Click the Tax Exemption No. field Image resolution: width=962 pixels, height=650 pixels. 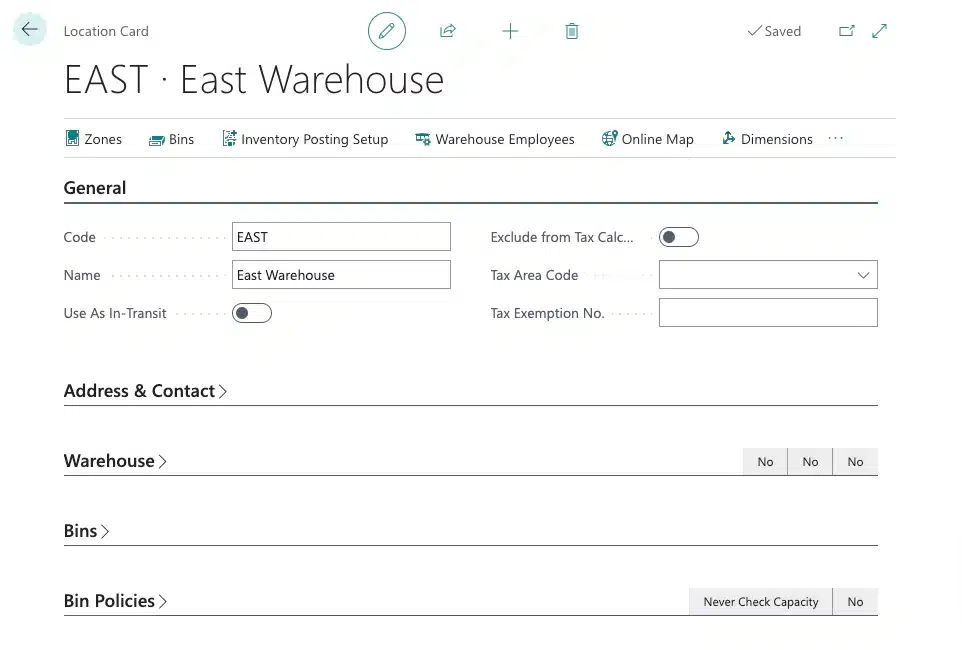768,313
